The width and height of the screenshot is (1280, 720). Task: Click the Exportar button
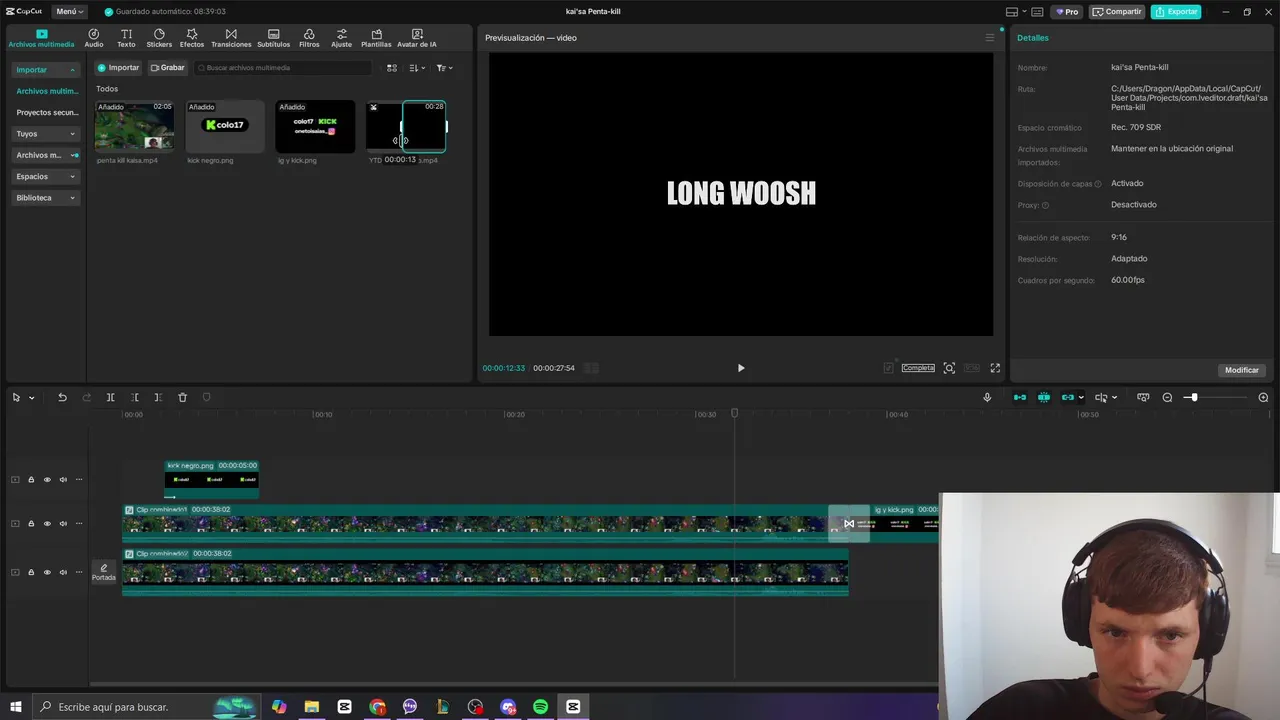click(1176, 12)
